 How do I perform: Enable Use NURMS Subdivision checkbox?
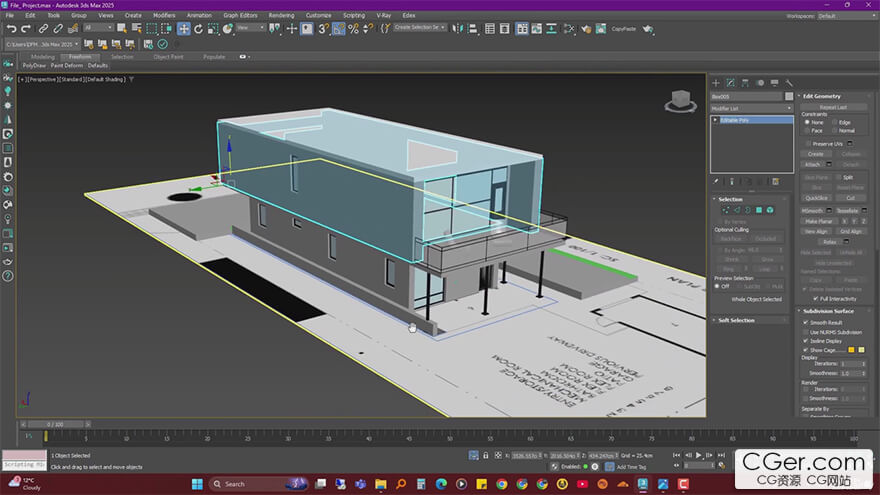pos(806,331)
